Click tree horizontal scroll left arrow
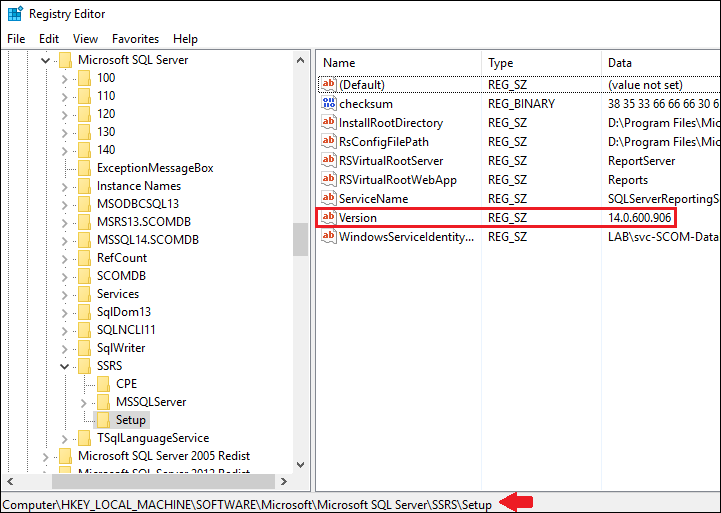 pyautogui.click(x=10, y=481)
